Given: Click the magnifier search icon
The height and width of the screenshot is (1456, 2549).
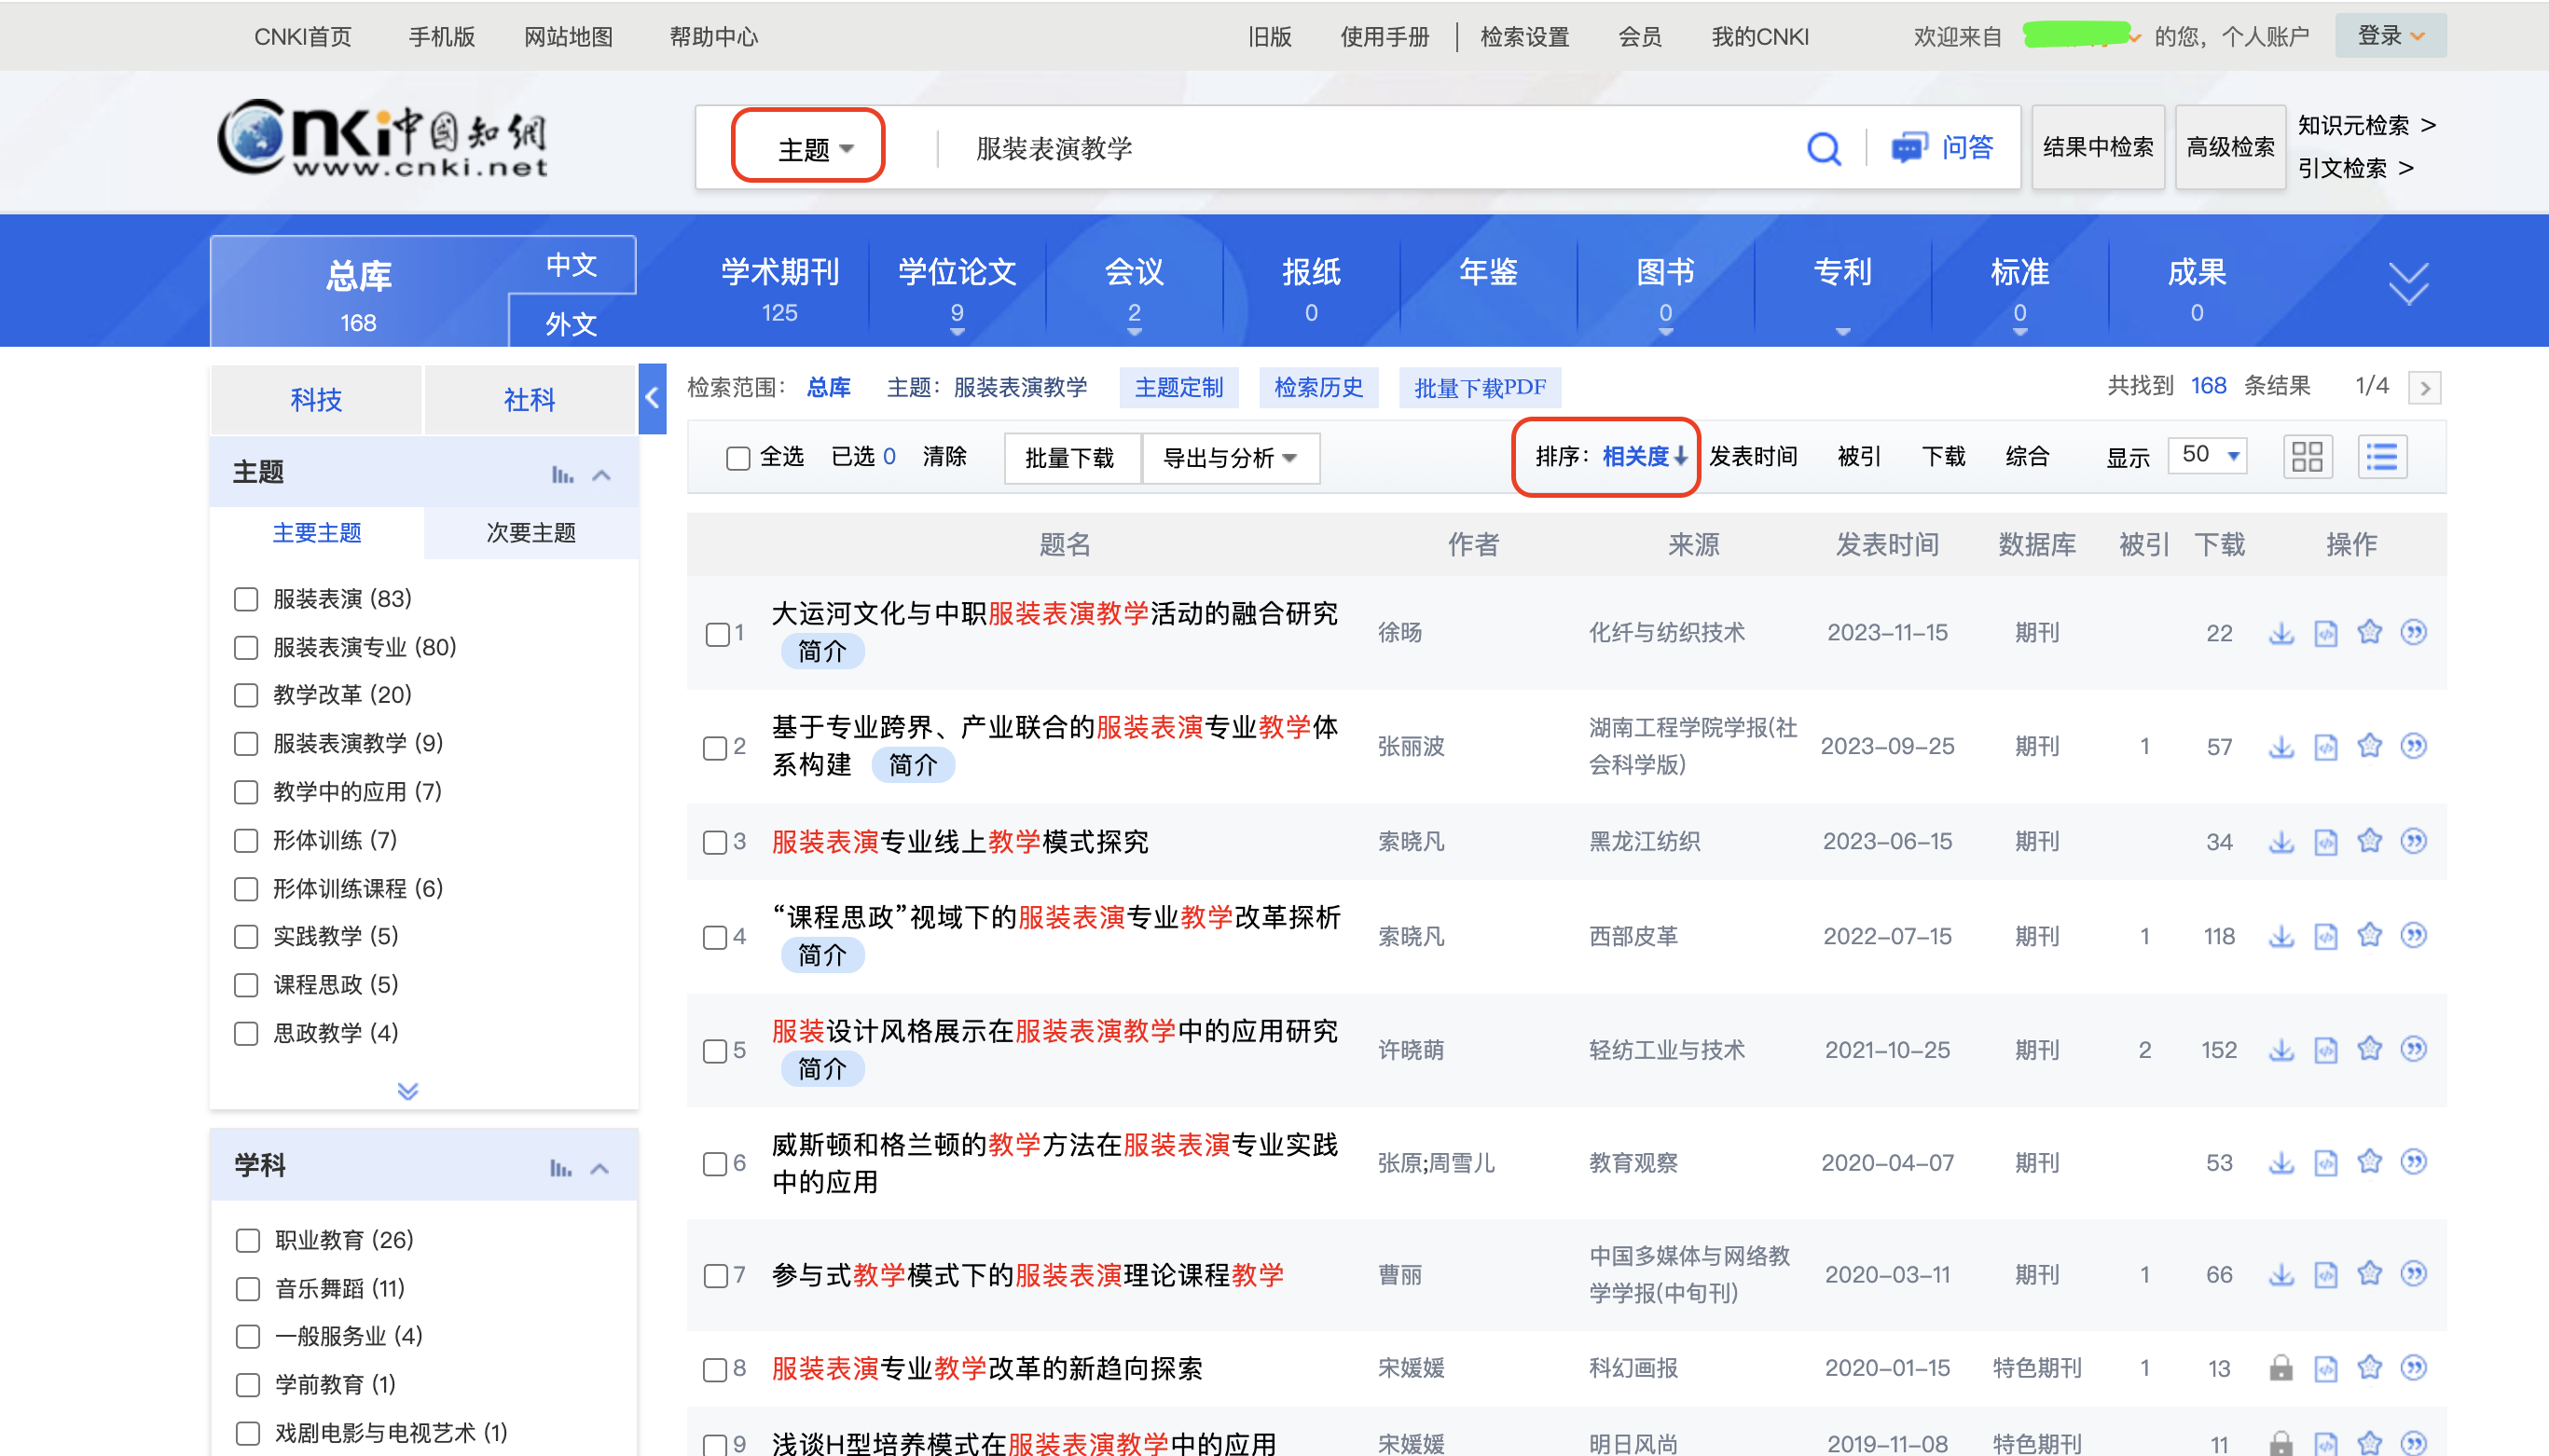Looking at the screenshot, I should pyautogui.click(x=1824, y=149).
